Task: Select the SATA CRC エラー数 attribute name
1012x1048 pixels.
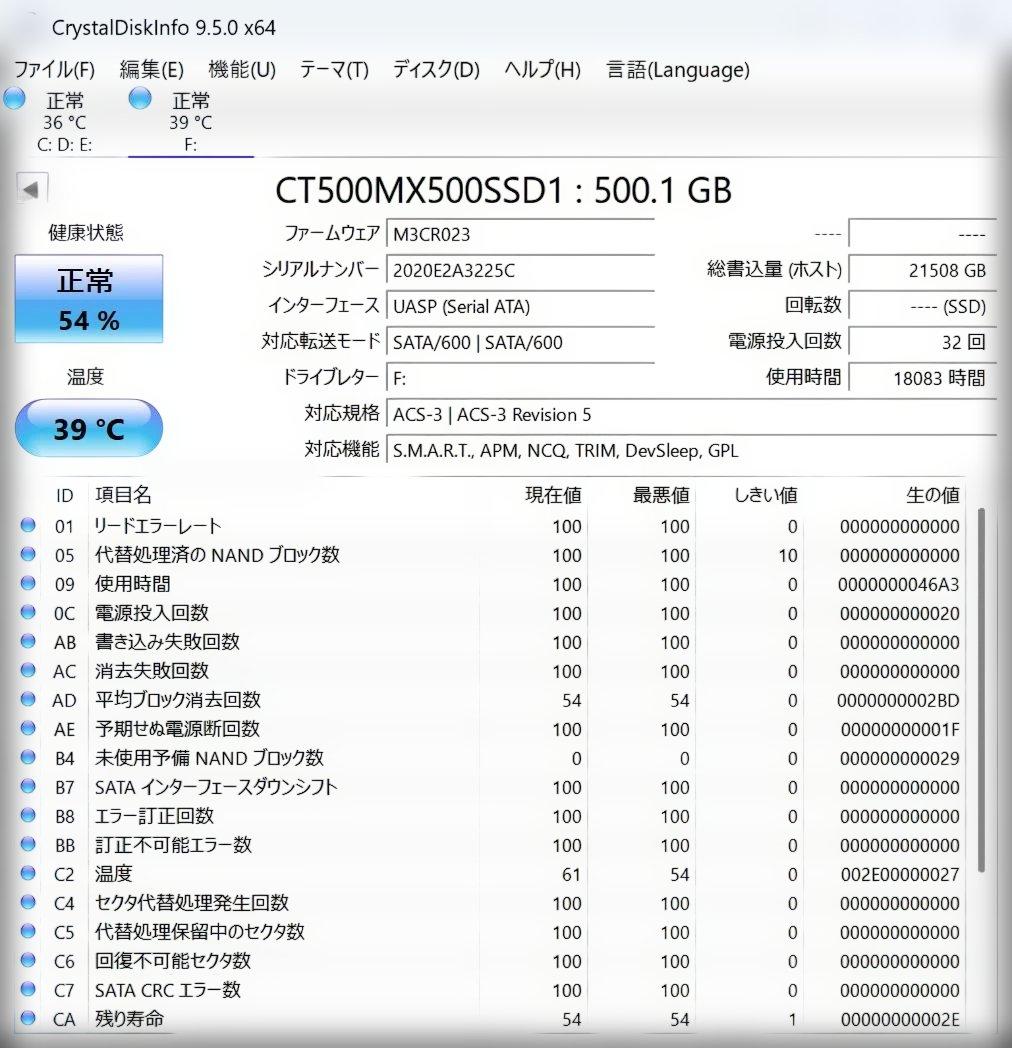Action: pos(168,990)
